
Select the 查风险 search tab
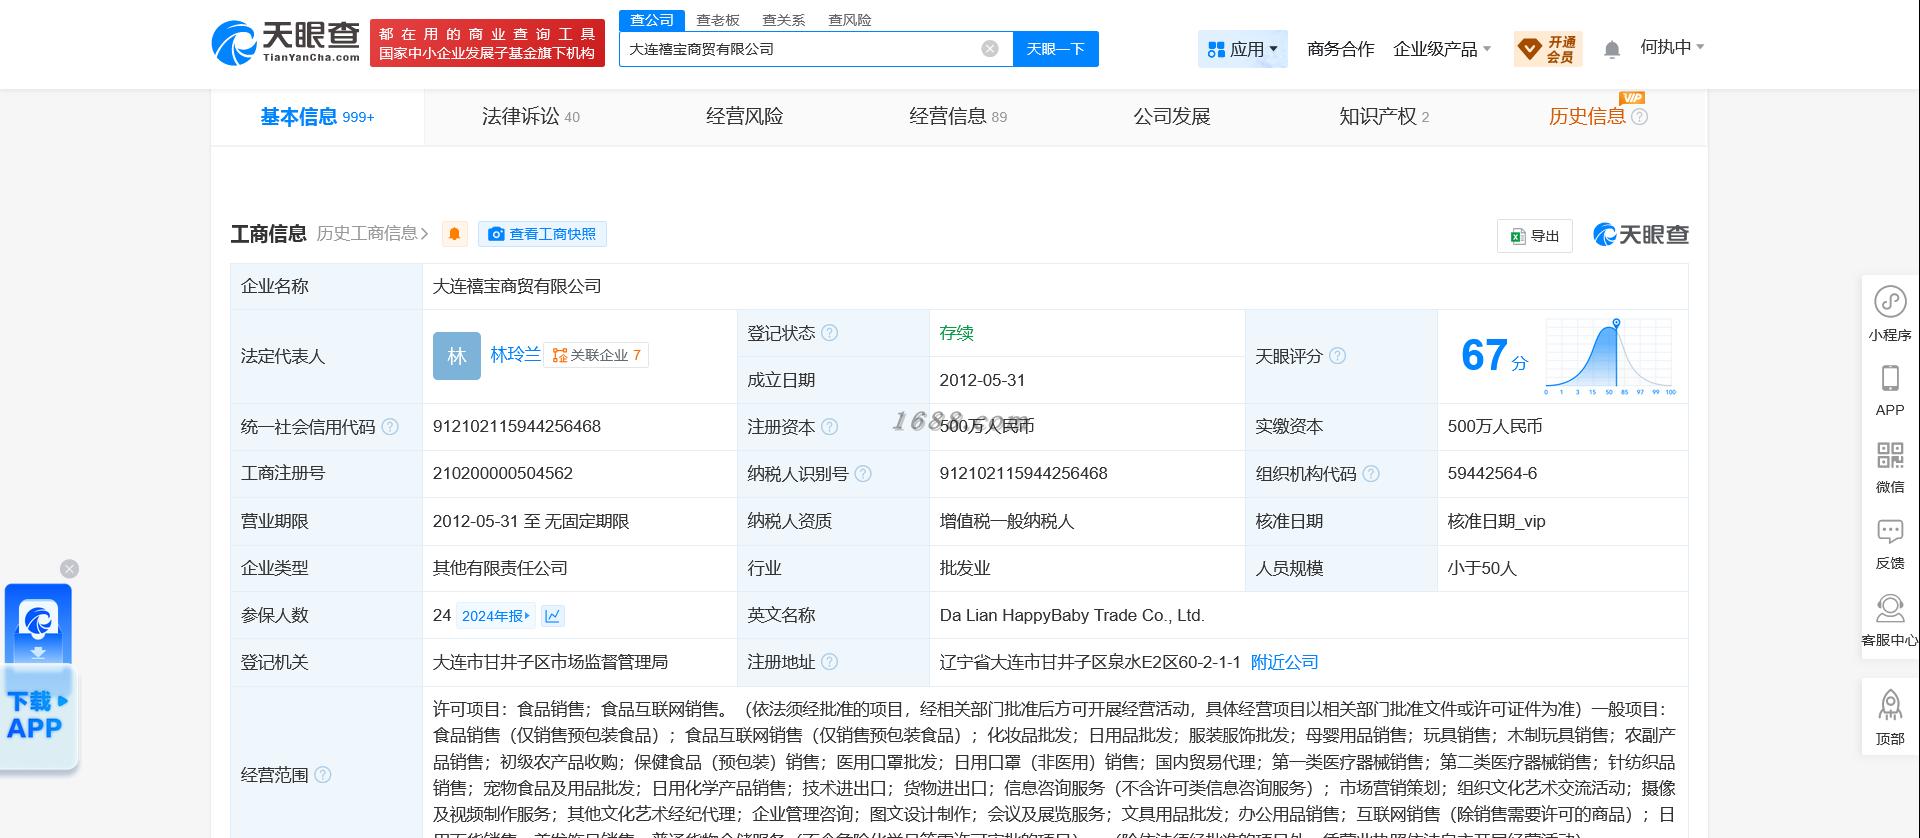[x=850, y=20]
